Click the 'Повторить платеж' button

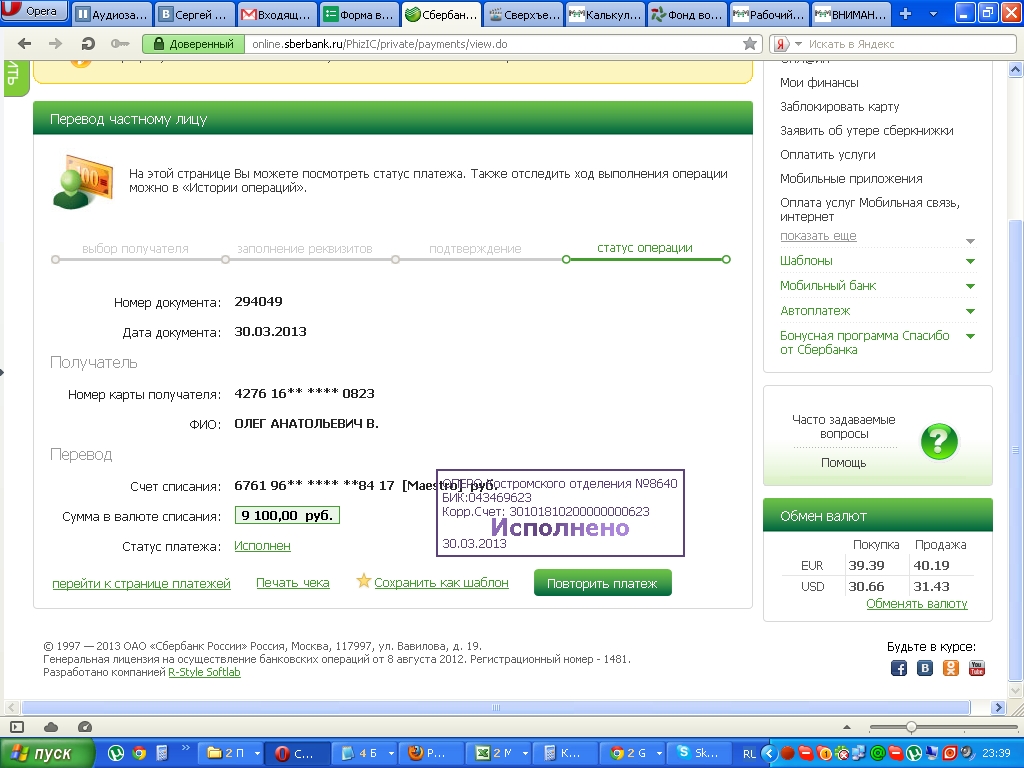coord(602,583)
